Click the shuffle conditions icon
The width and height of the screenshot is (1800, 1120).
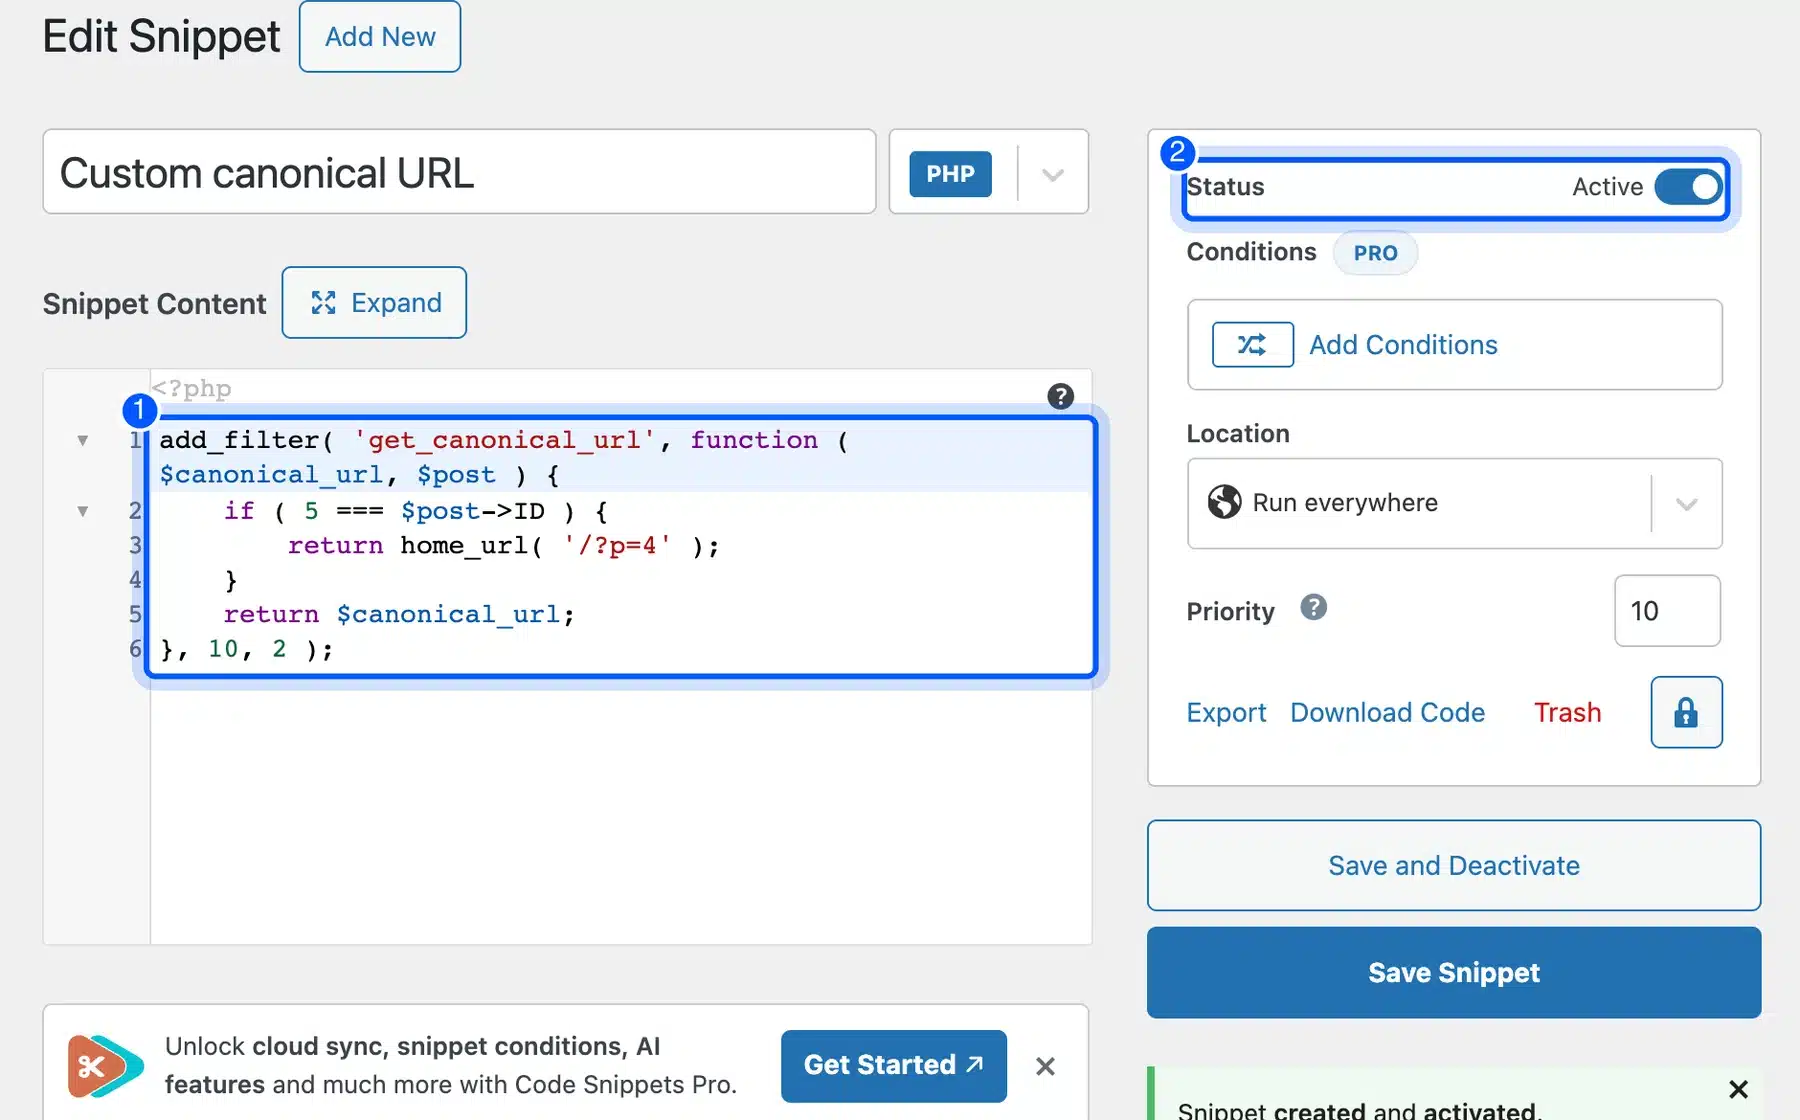[1252, 345]
